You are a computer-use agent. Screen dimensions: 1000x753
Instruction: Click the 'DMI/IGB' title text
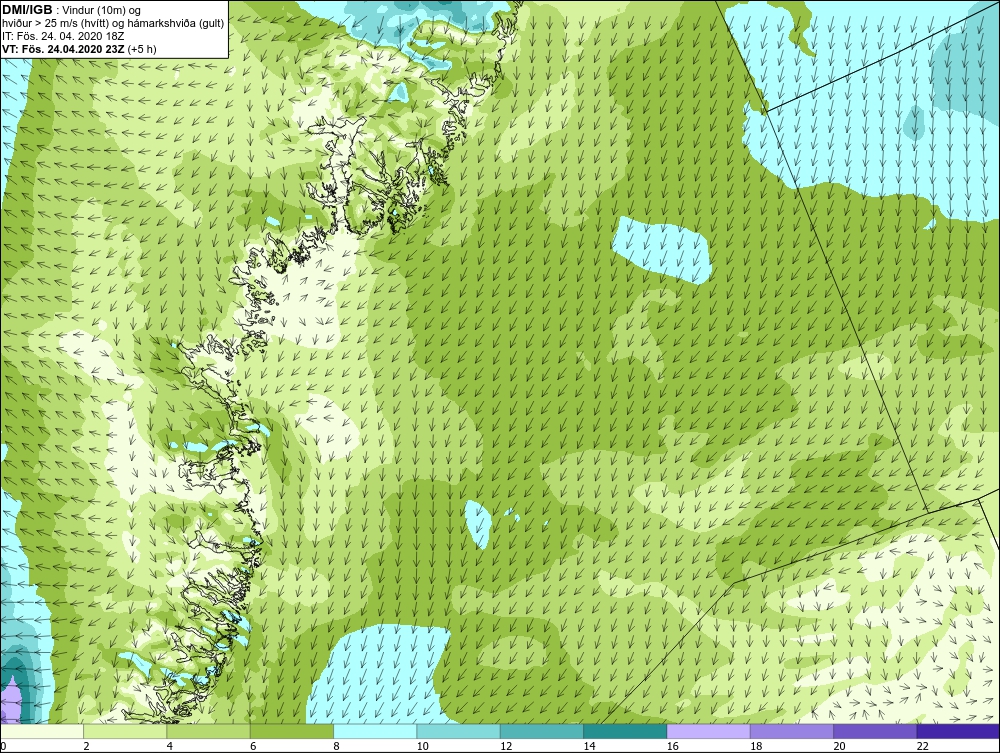(x=27, y=10)
